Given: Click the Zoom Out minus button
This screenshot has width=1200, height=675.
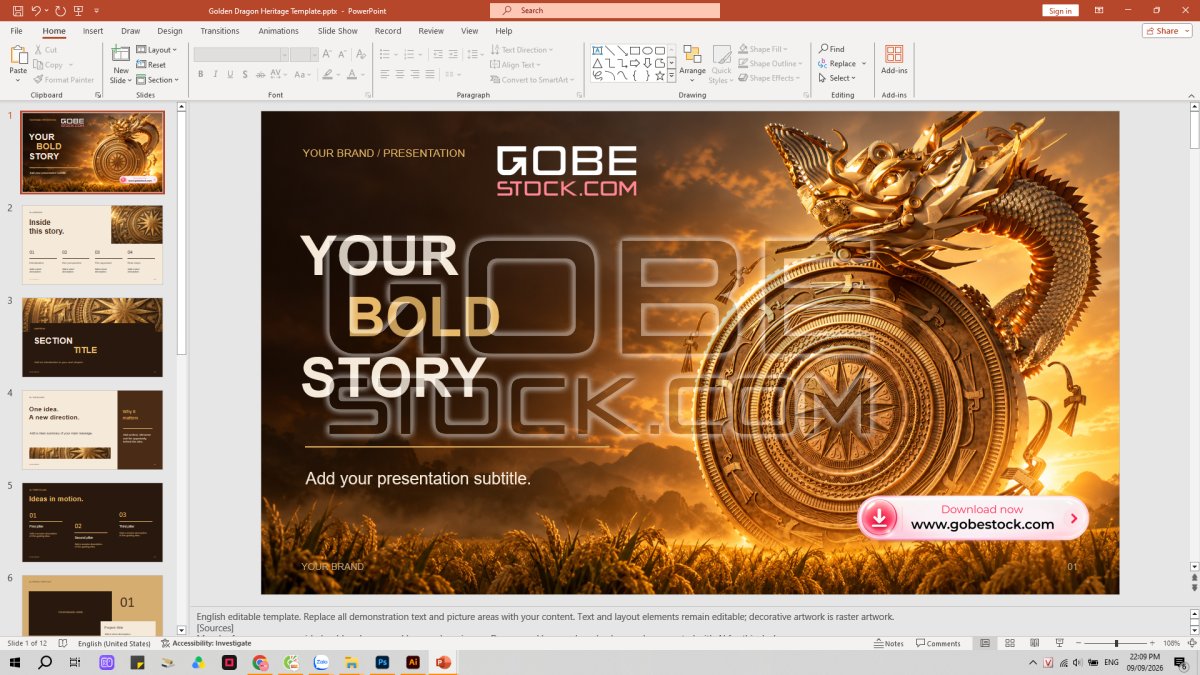Looking at the screenshot, I should click(1080, 643).
